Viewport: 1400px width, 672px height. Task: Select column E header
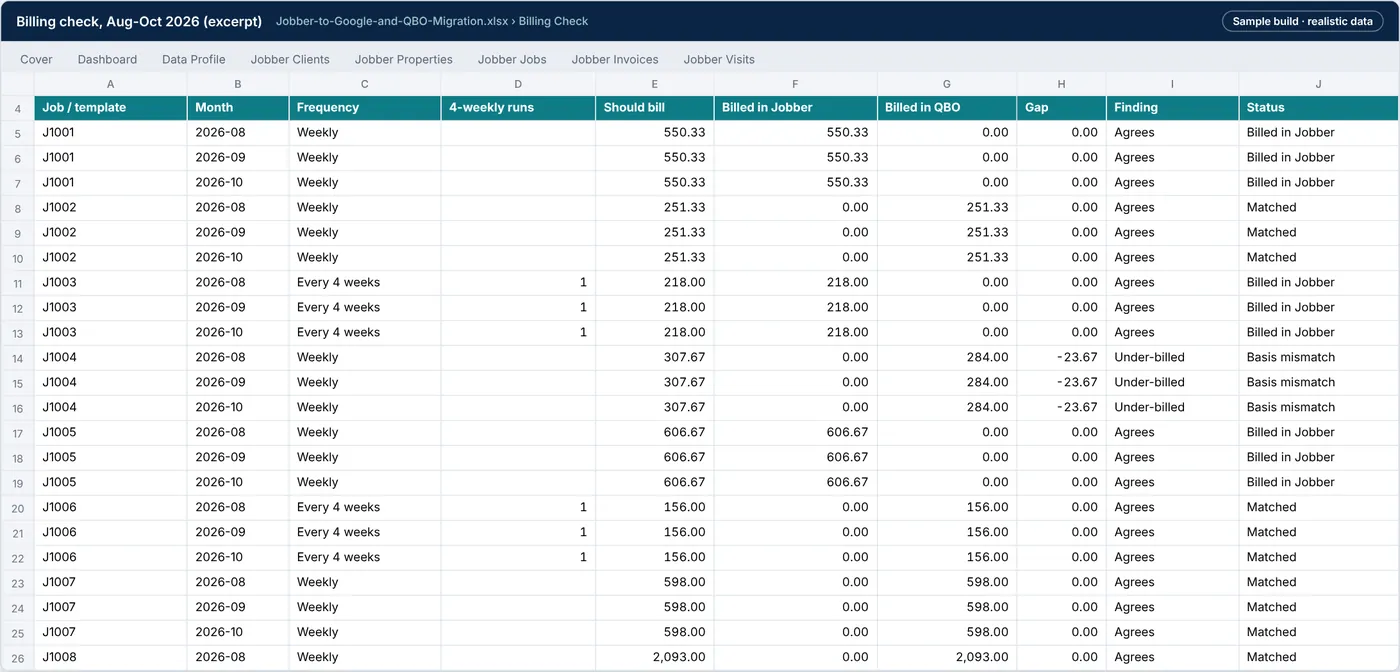coord(654,84)
